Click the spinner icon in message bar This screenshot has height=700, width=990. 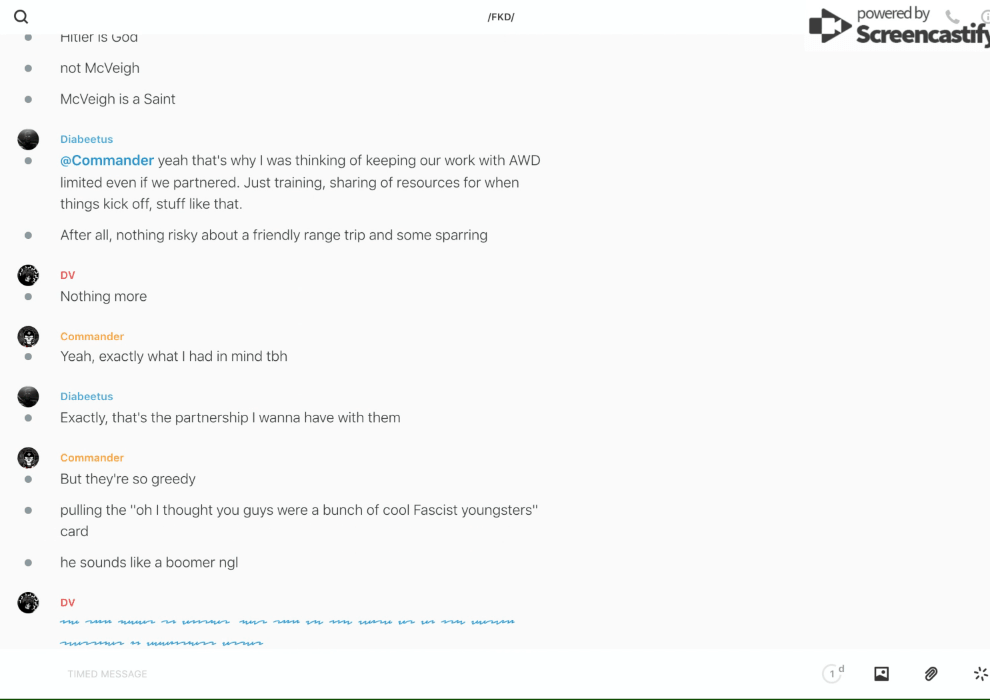tap(980, 674)
